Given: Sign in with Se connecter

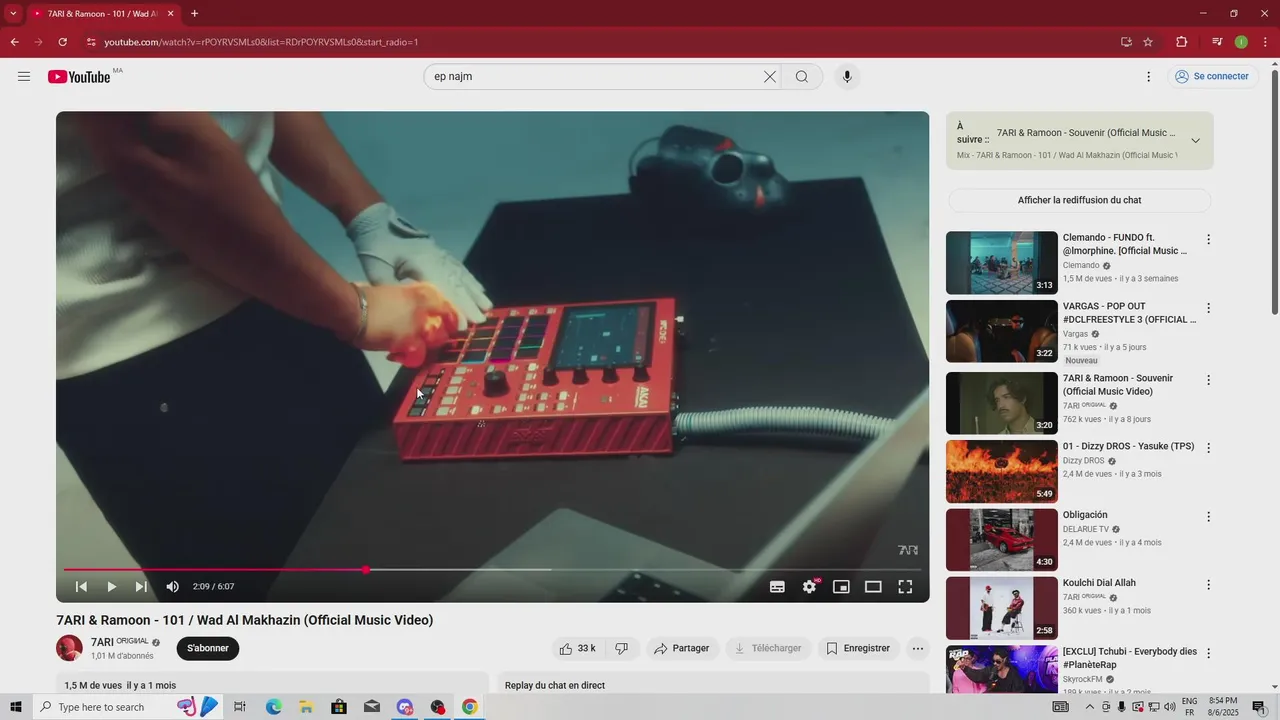Looking at the screenshot, I should [1212, 76].
